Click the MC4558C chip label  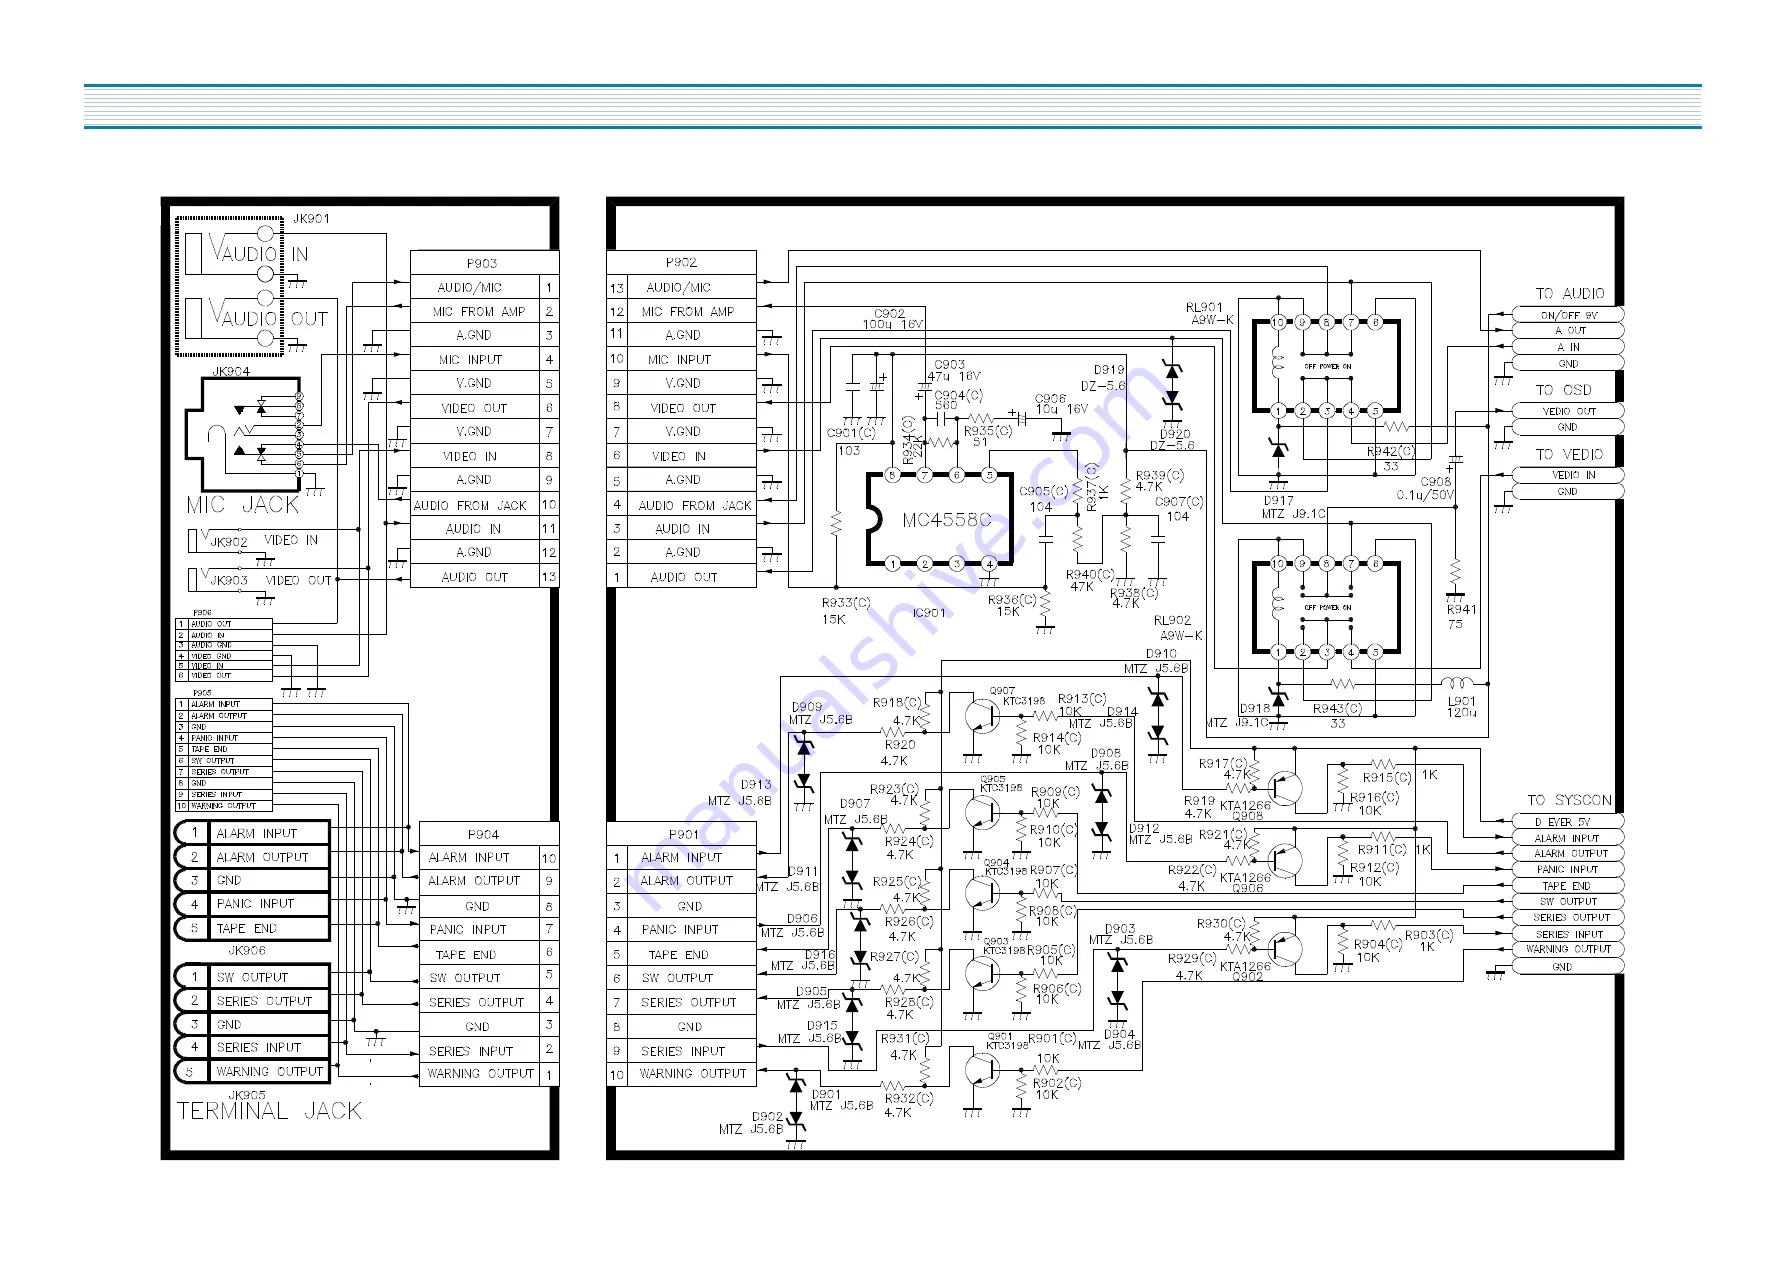point(946,520)
